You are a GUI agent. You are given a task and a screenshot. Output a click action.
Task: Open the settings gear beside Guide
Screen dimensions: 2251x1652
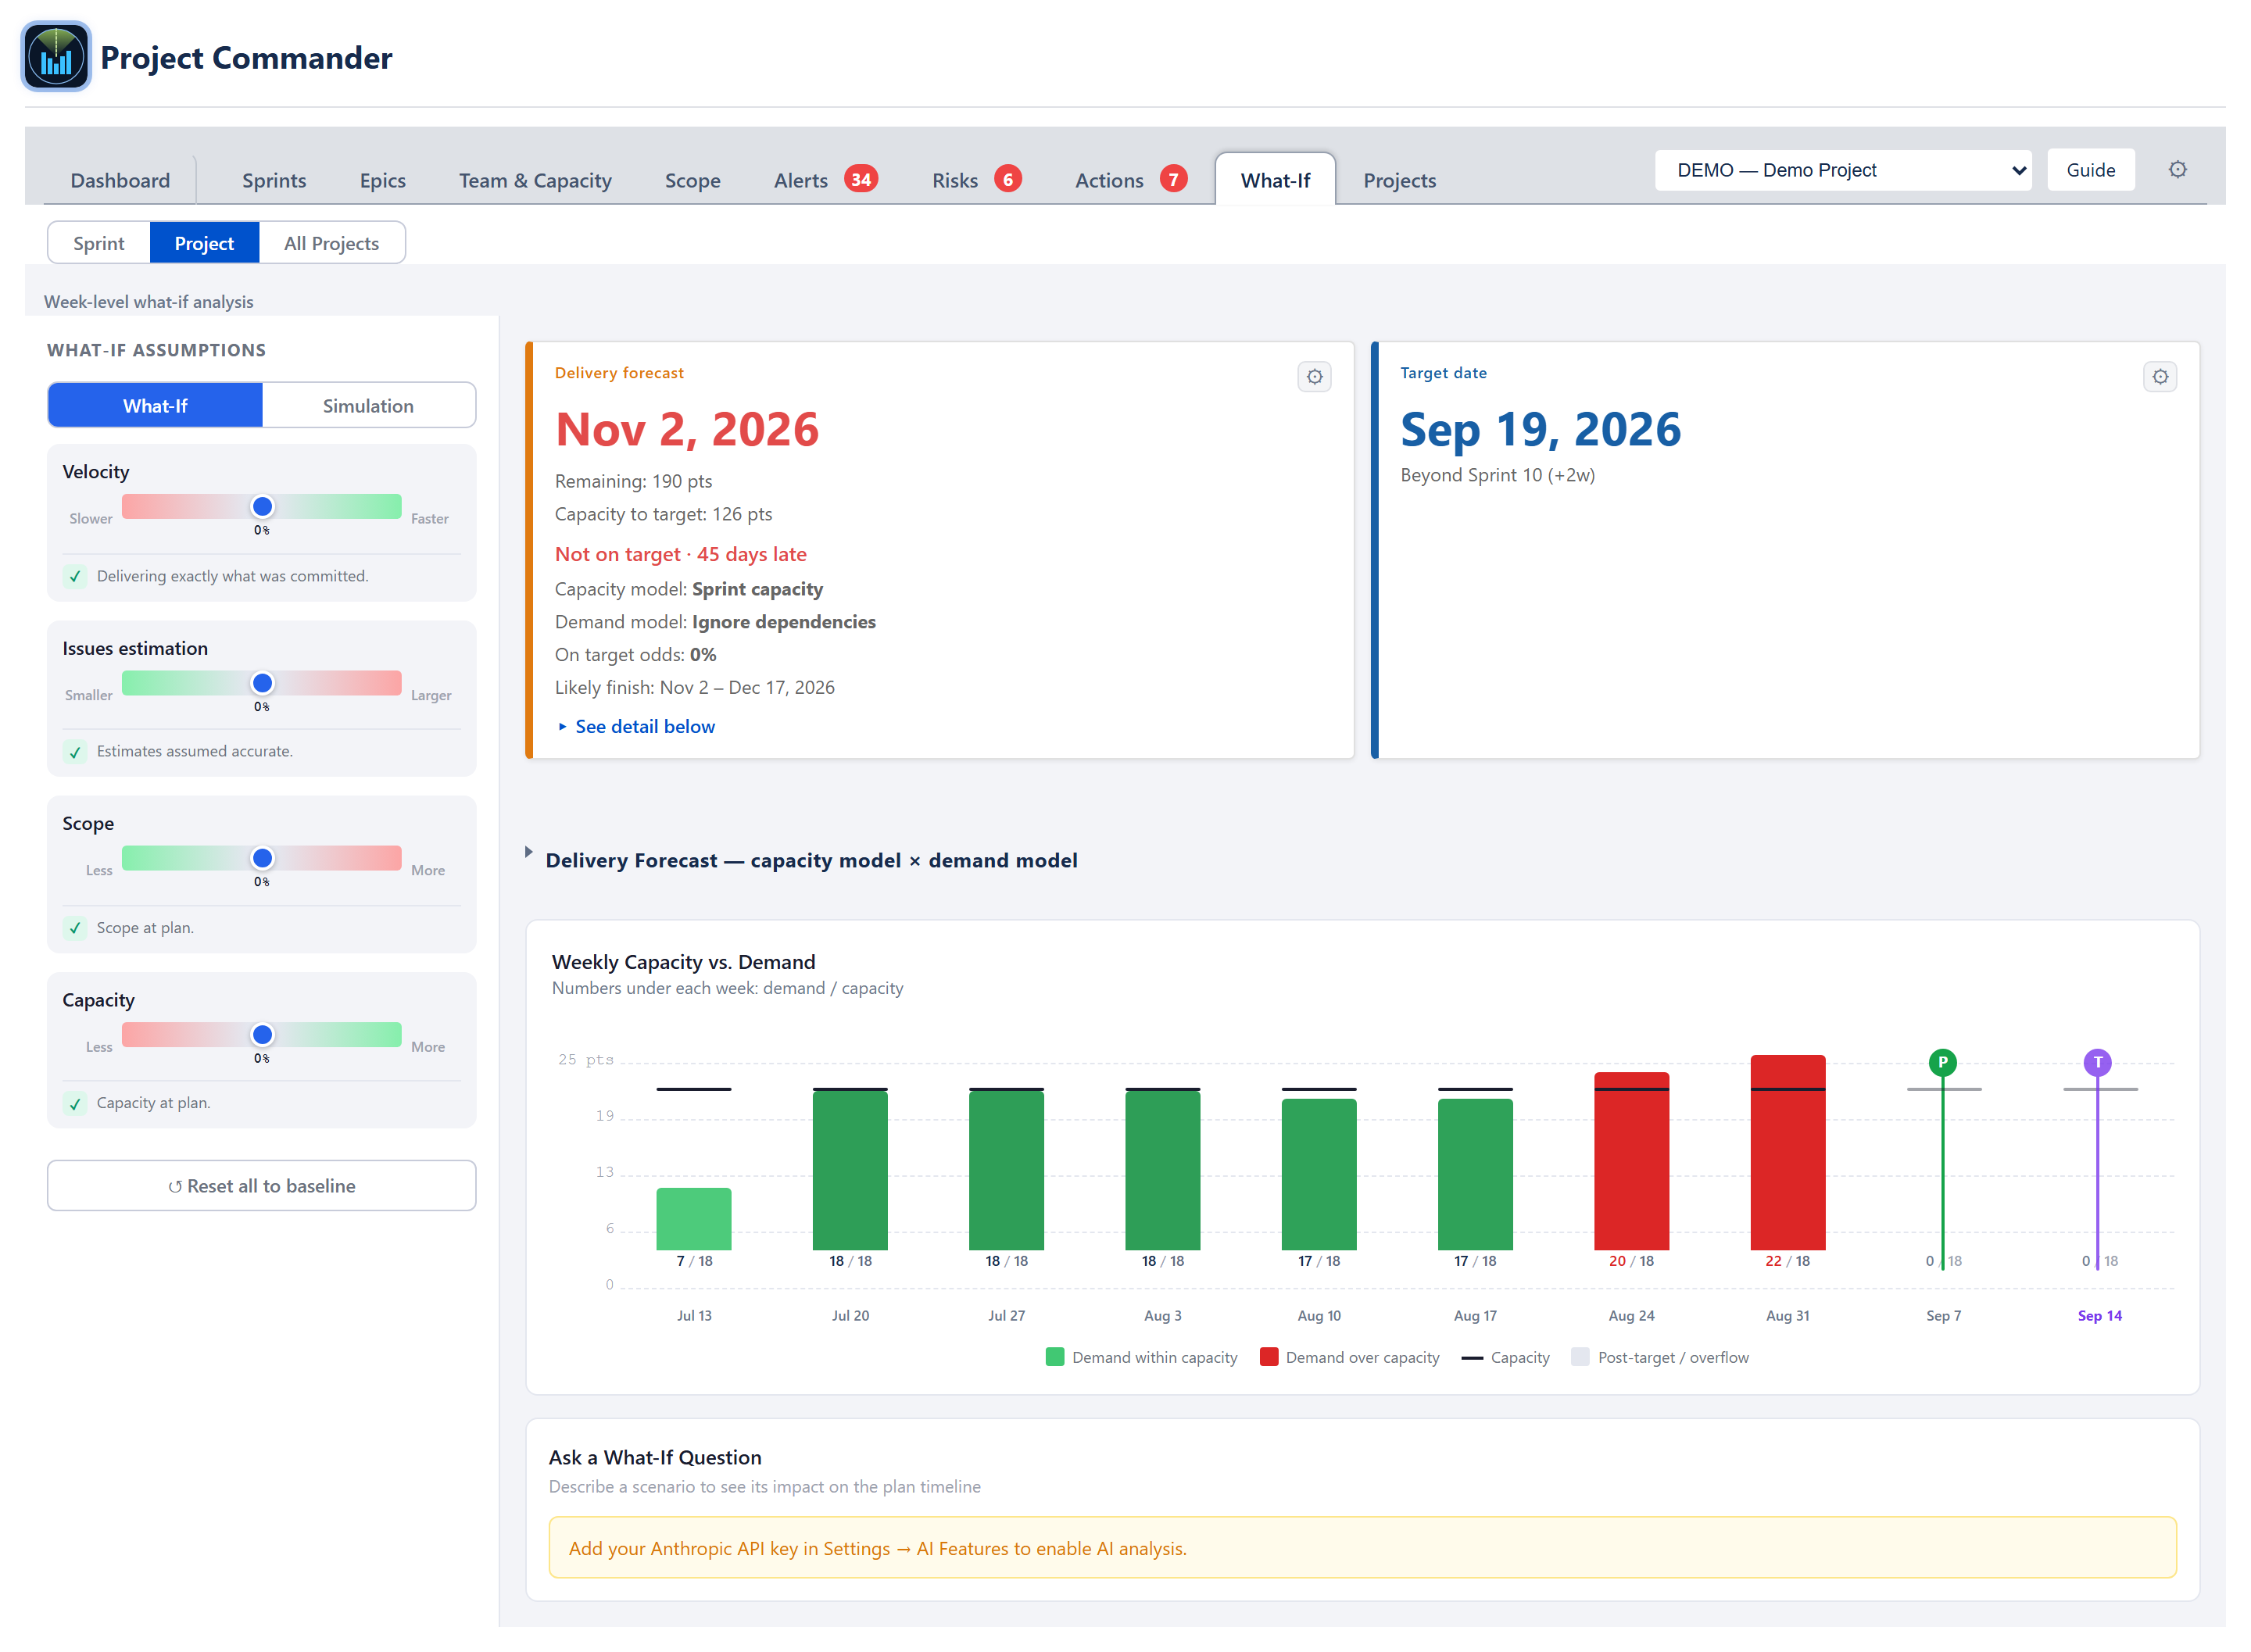coord(2177,170)
